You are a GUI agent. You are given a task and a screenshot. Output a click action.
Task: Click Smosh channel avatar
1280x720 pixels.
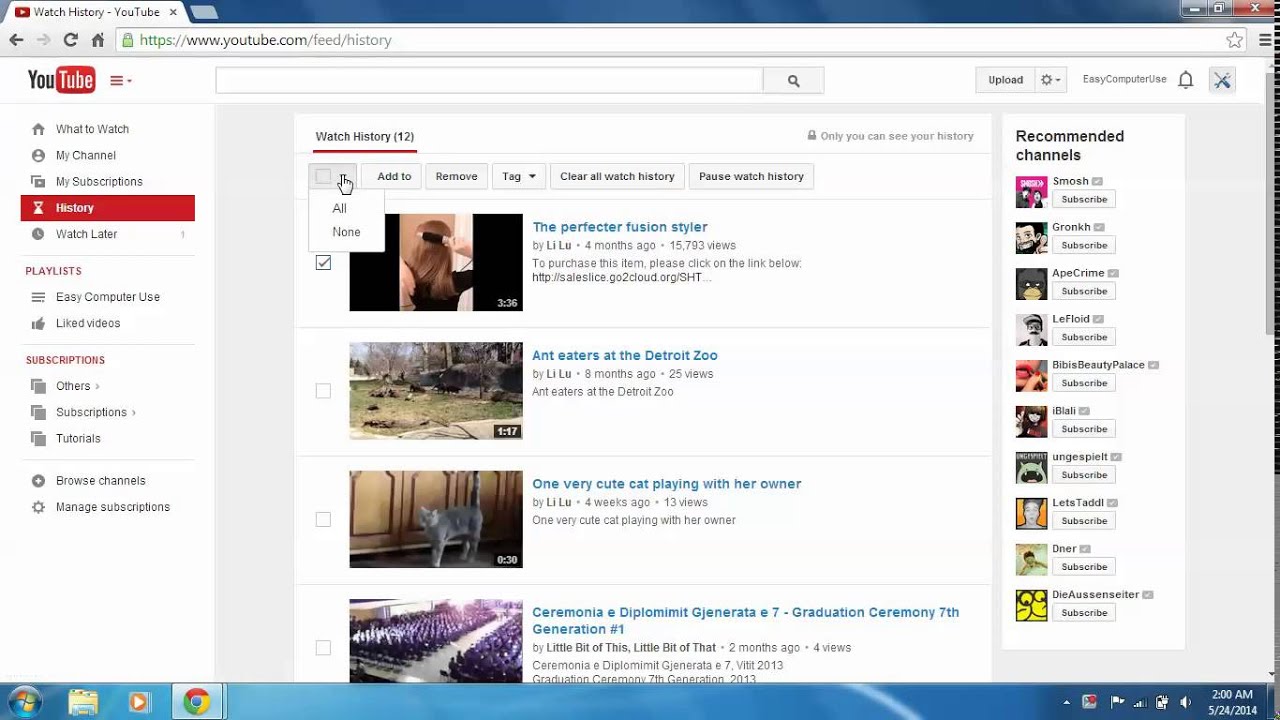click(x=1031, y=192)
